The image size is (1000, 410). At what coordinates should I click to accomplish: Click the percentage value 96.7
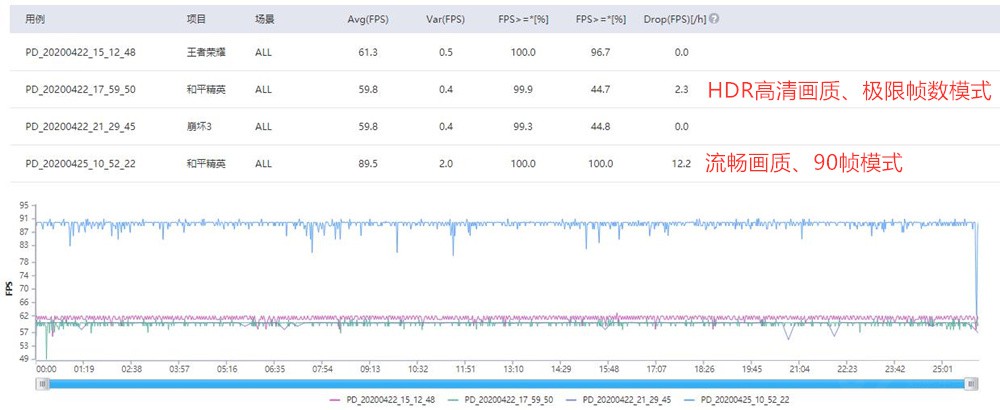coord(600,52)
